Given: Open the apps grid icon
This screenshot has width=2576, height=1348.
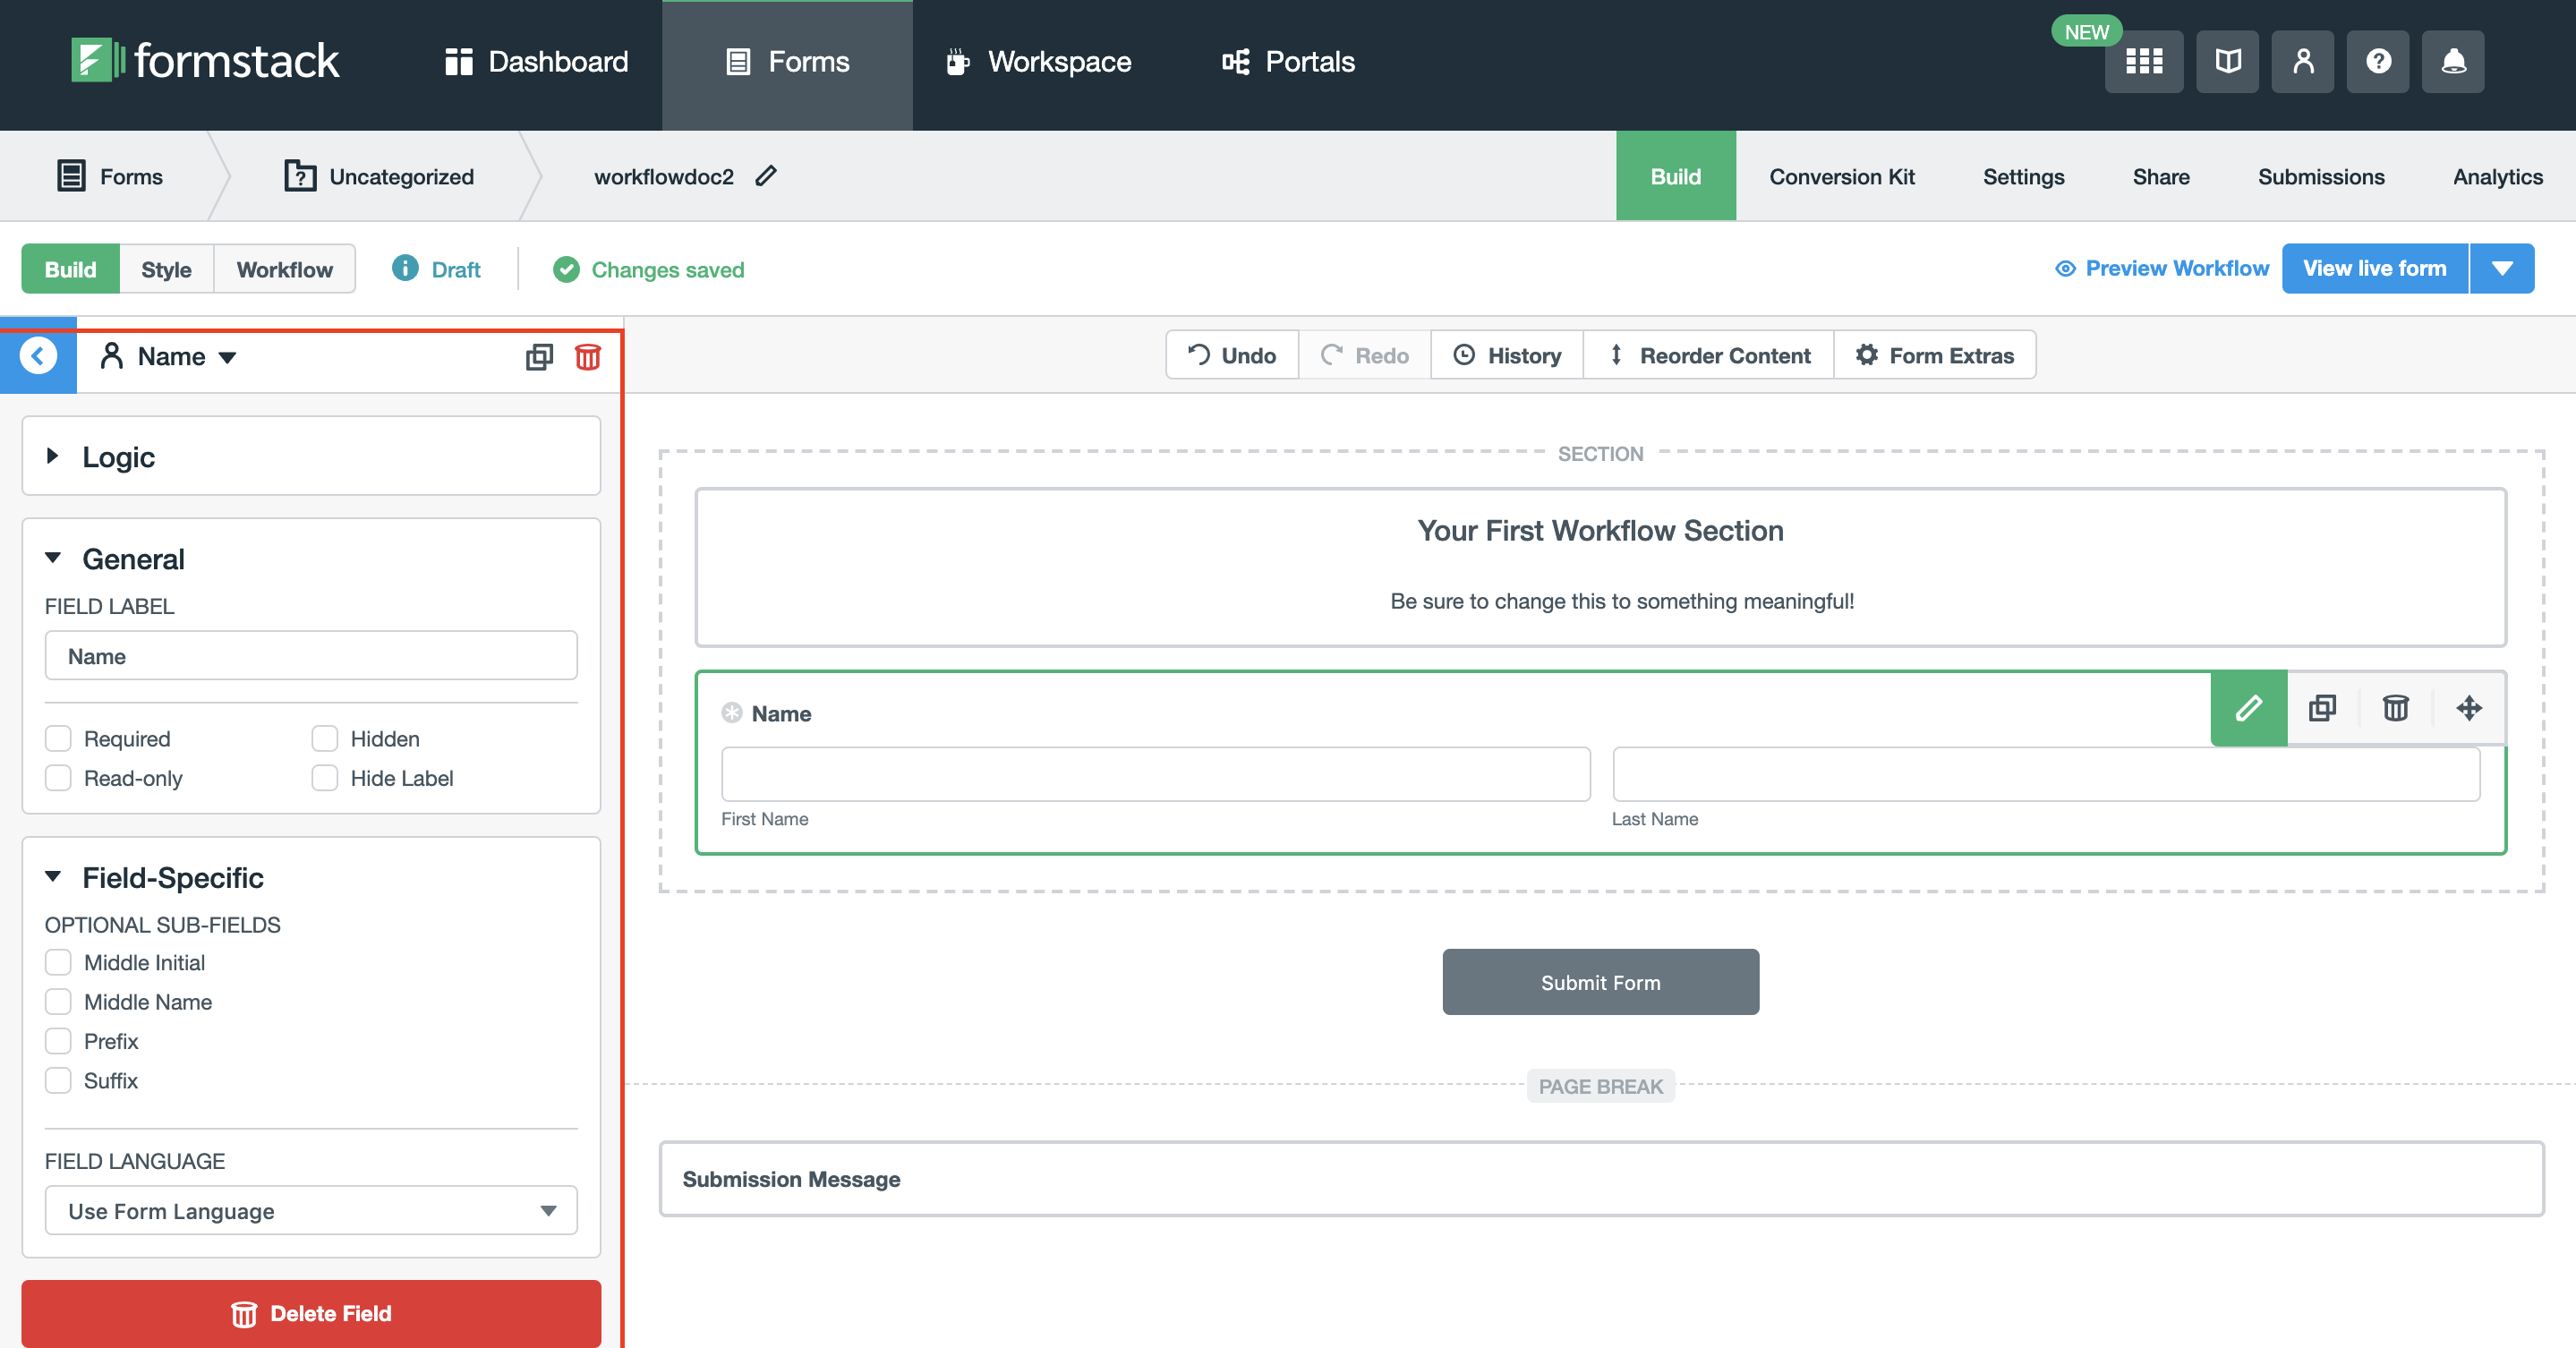Looking at the screenshot, I should (2143, 62).
